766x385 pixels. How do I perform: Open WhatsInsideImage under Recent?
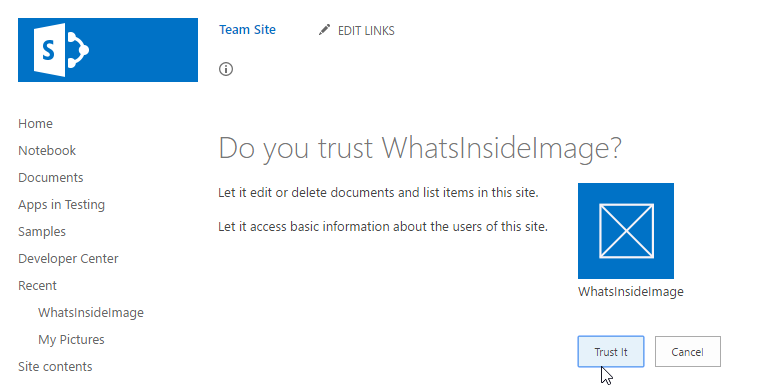point(91,313)
